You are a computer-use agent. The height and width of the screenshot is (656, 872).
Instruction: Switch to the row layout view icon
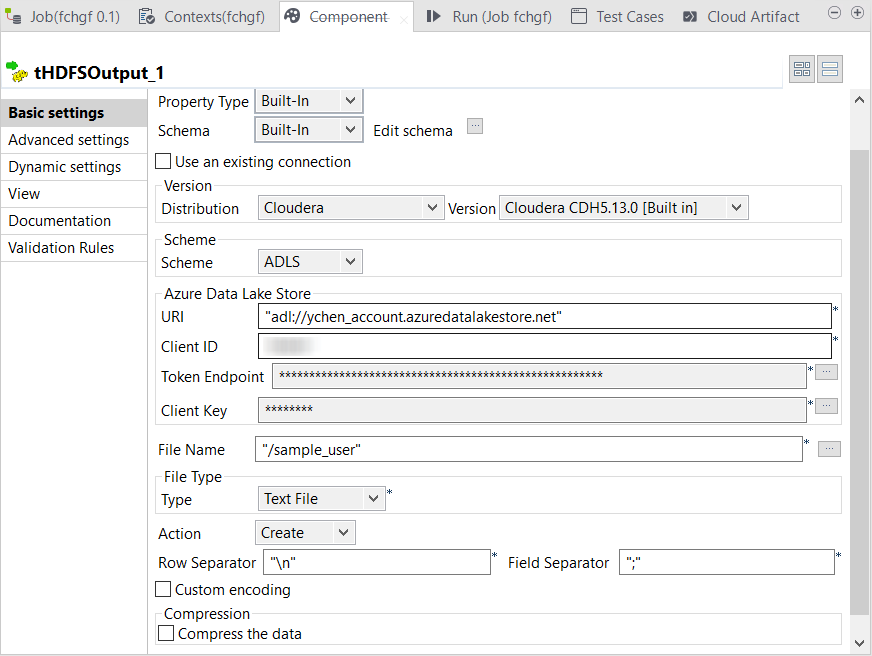[x=830, y=69]
